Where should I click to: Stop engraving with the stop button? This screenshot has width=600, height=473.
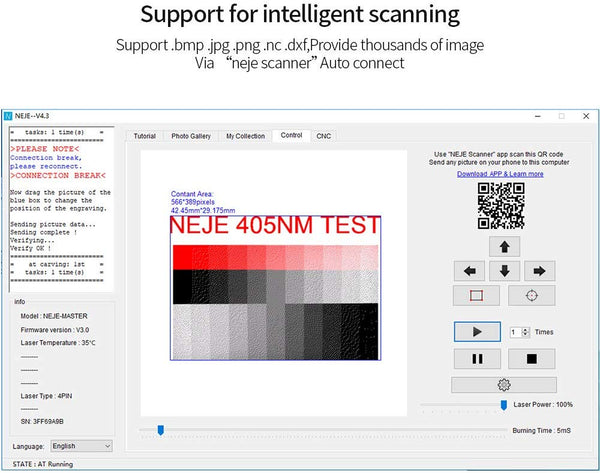point(531,358)
